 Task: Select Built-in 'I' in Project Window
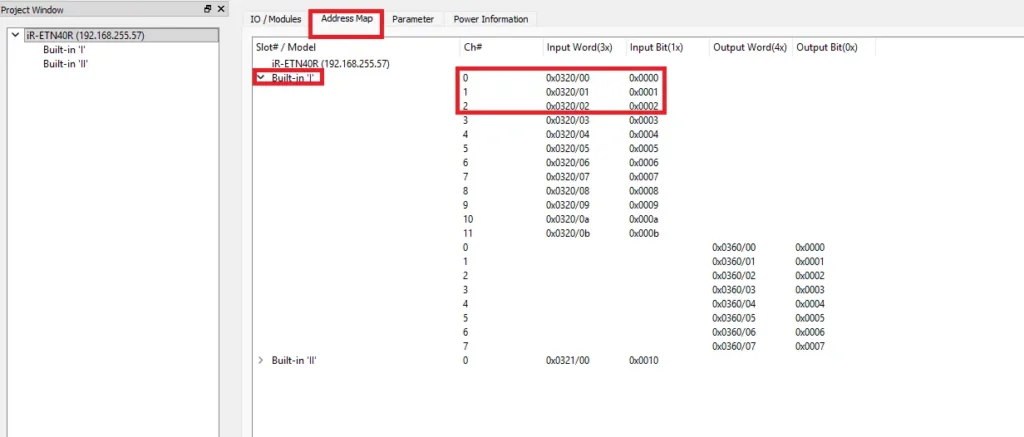(x=65, y=50)
